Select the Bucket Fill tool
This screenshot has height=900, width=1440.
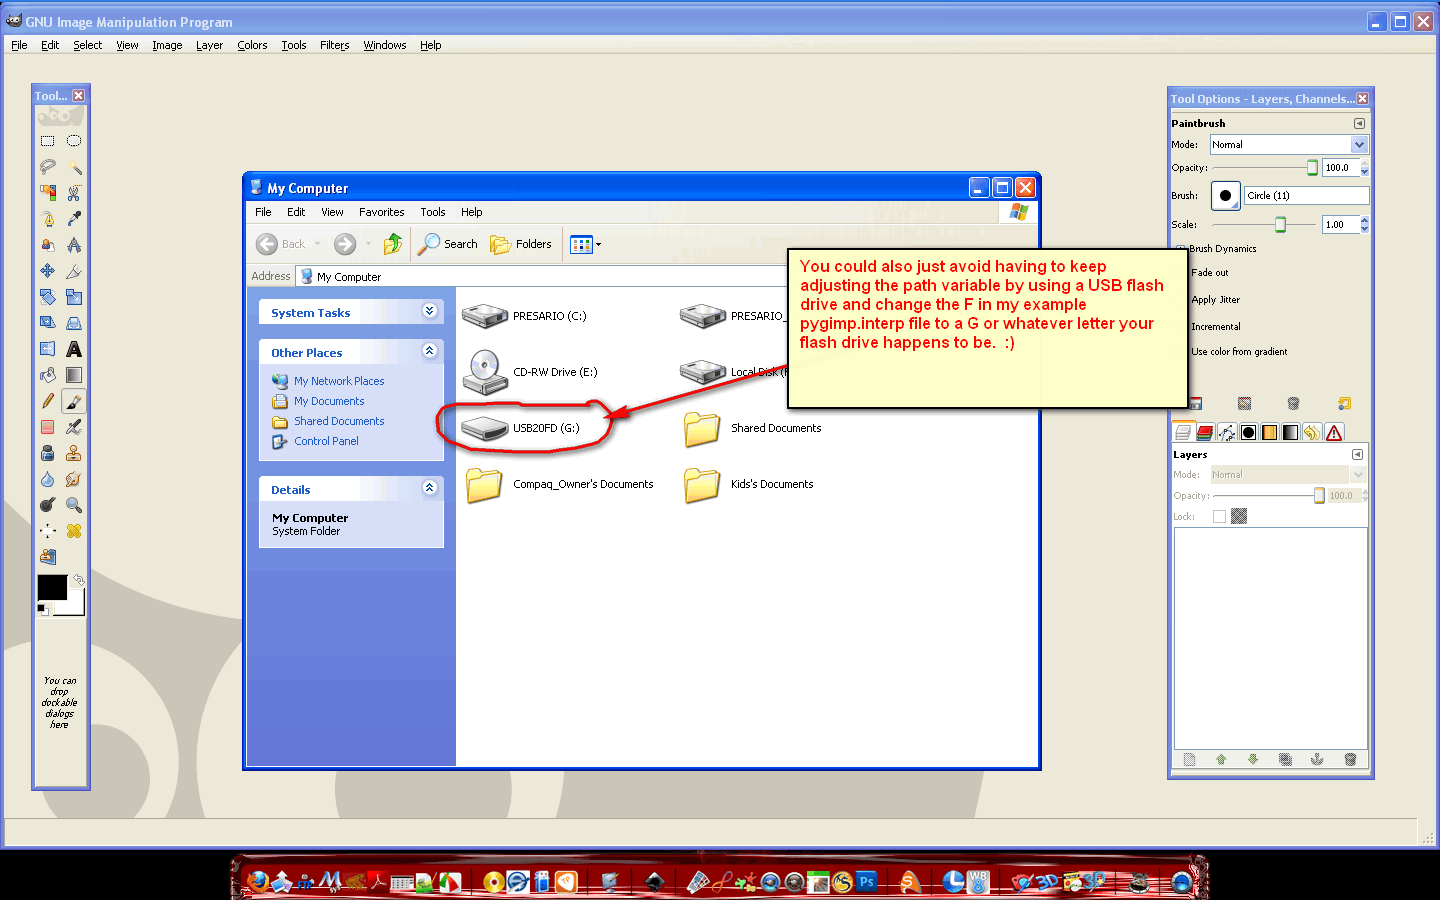coord(47,375)
